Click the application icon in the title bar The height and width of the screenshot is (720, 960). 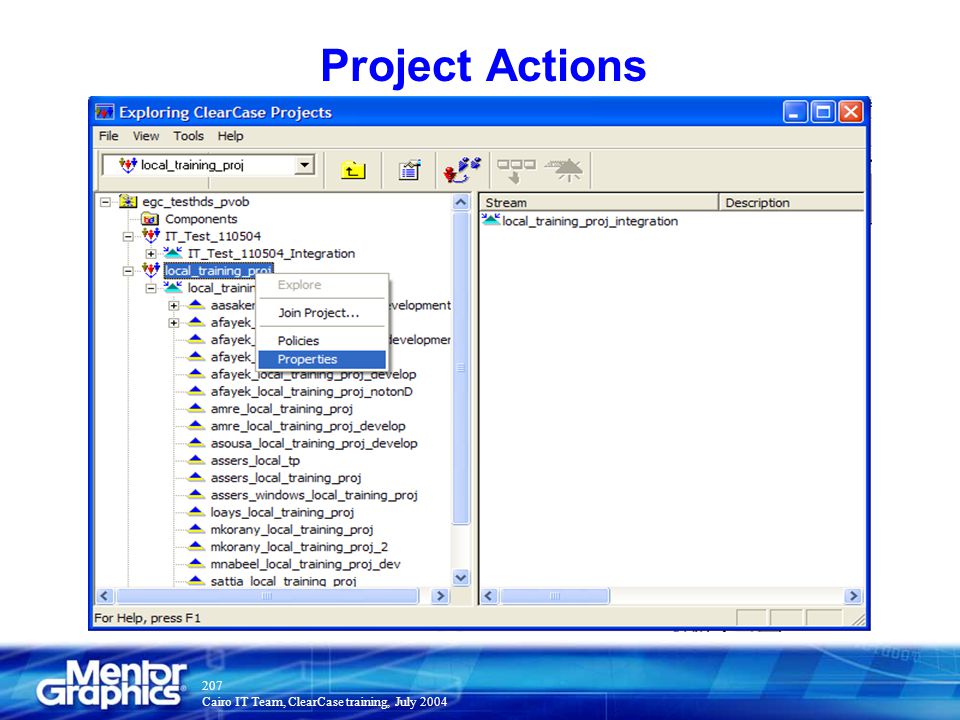[x=105, y=112]
